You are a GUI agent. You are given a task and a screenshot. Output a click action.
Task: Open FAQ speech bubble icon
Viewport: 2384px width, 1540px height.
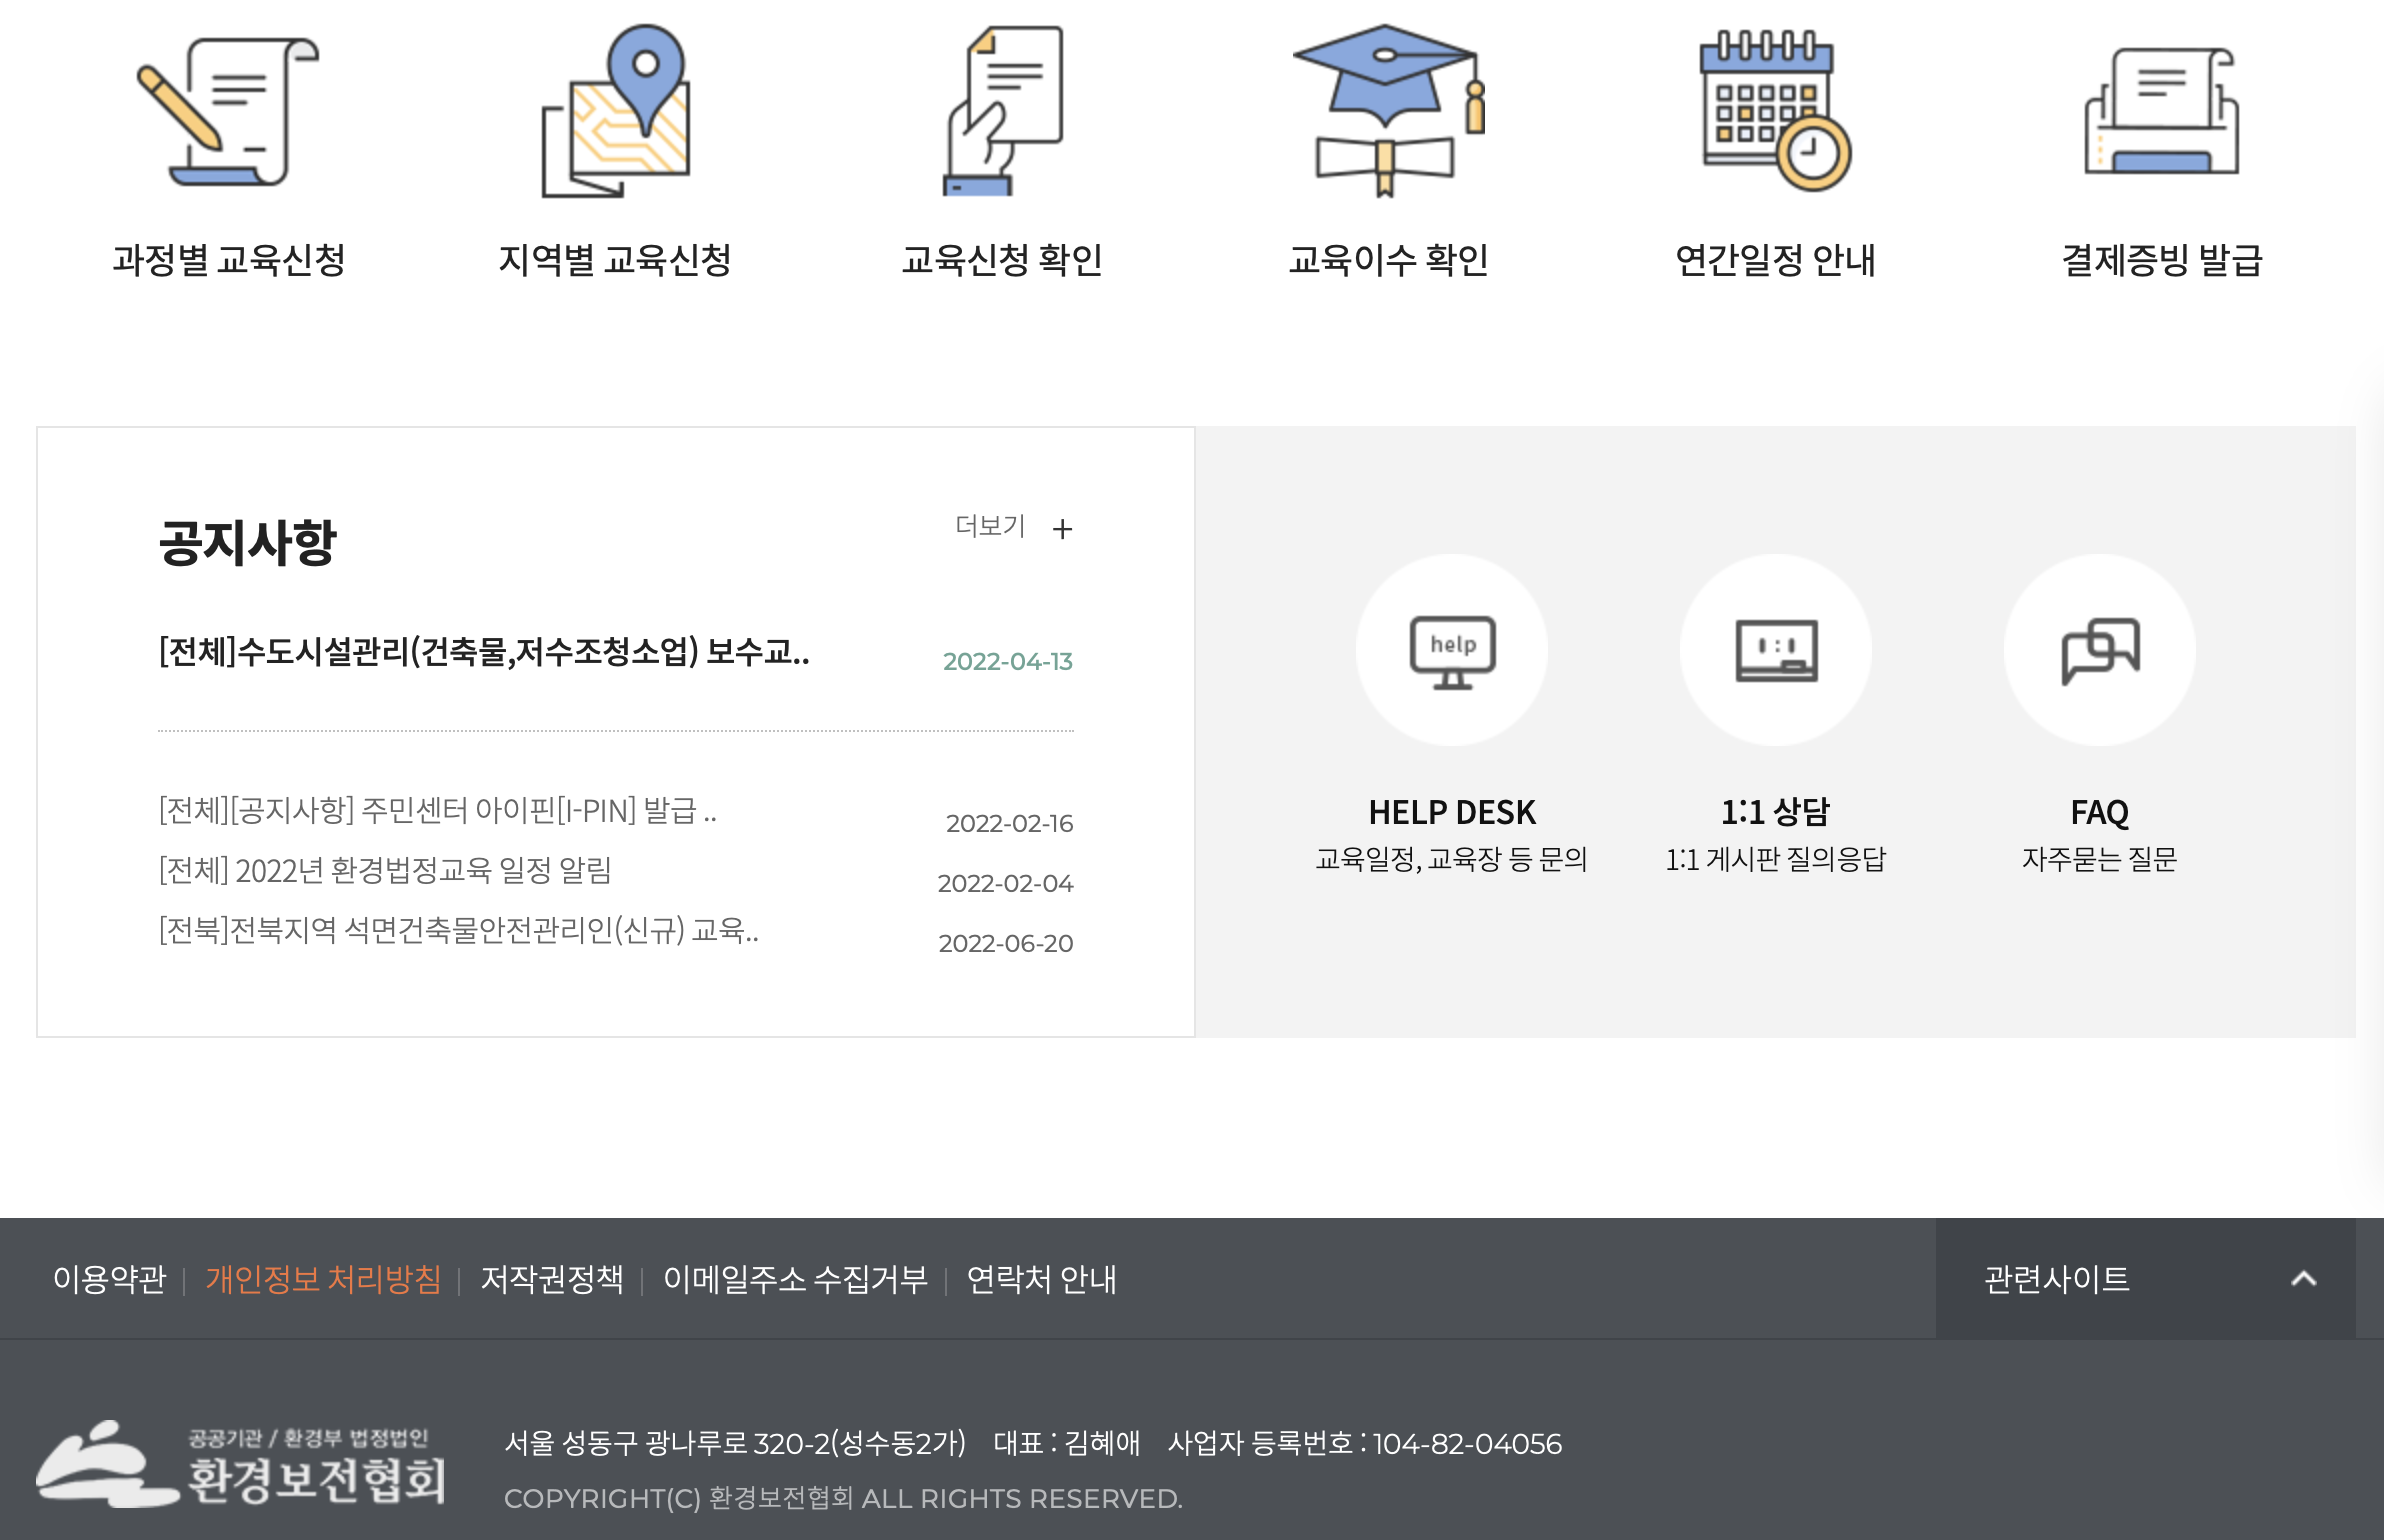[2100, 648]
